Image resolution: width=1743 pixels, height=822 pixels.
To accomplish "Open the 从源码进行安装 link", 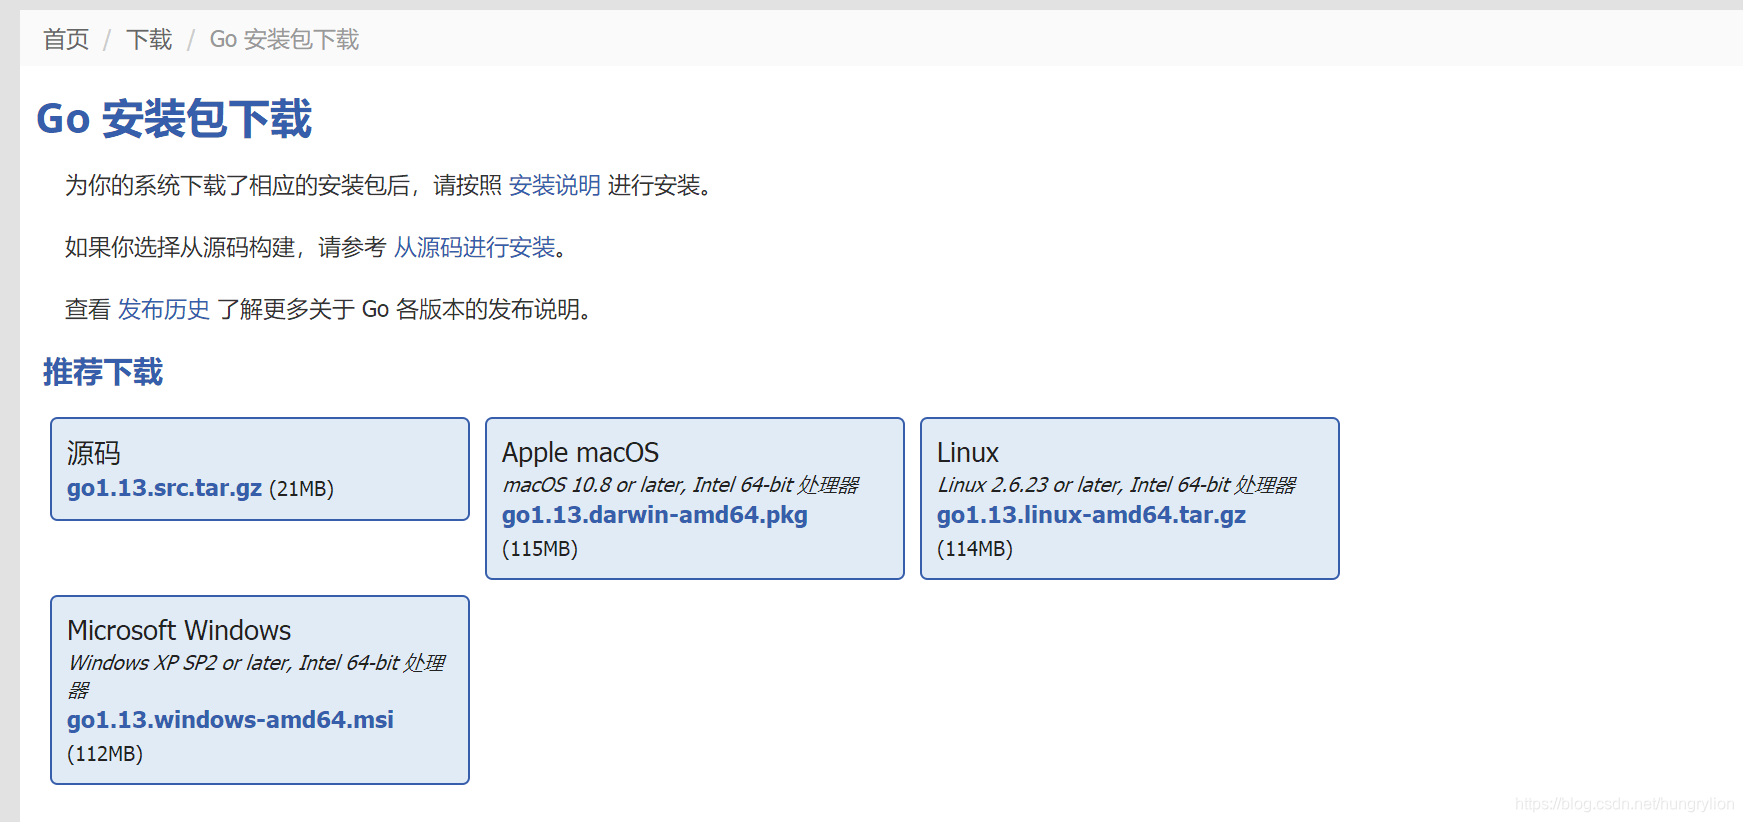I will (474, 248).
